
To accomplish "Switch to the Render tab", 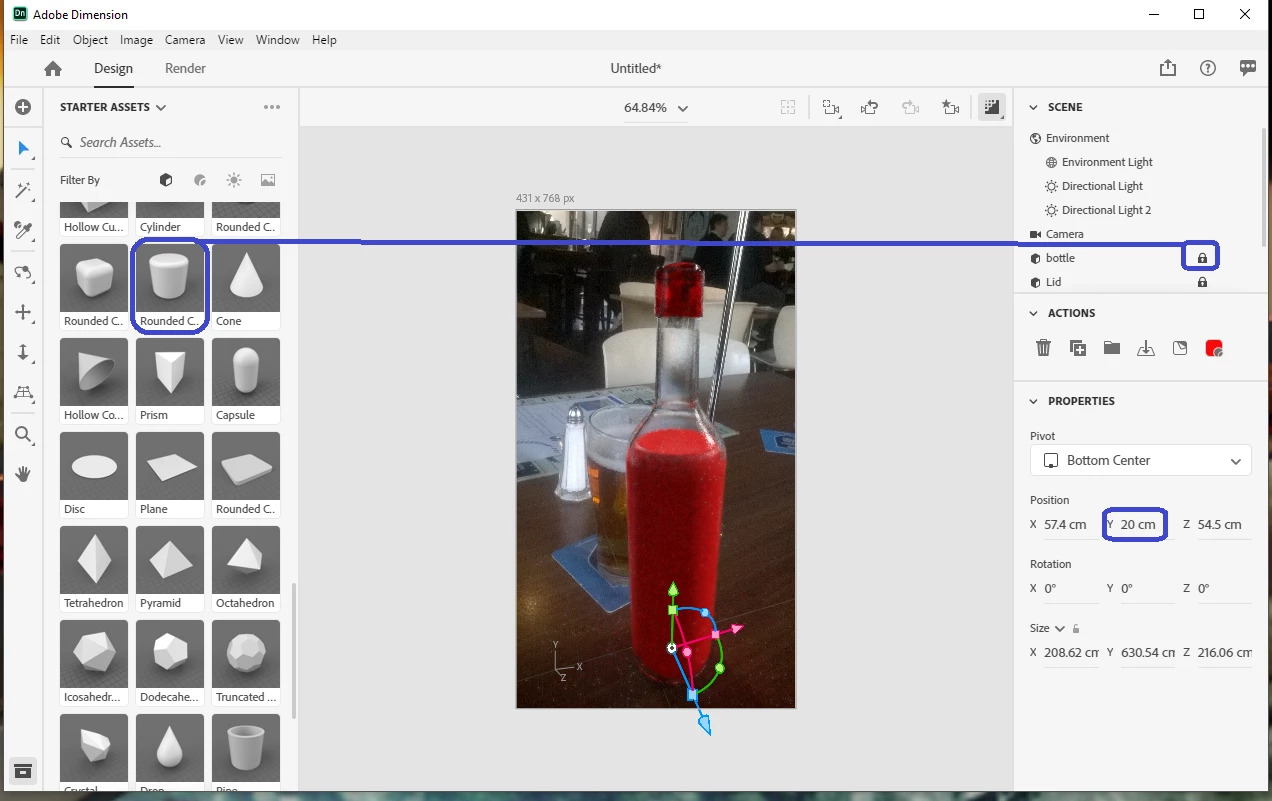I will coord(185,68).
